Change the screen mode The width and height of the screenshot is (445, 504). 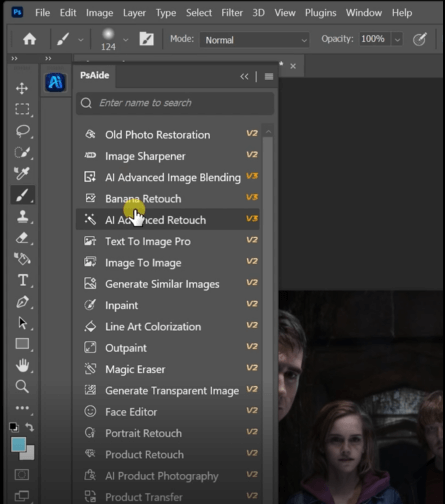(x=22, y=496)
